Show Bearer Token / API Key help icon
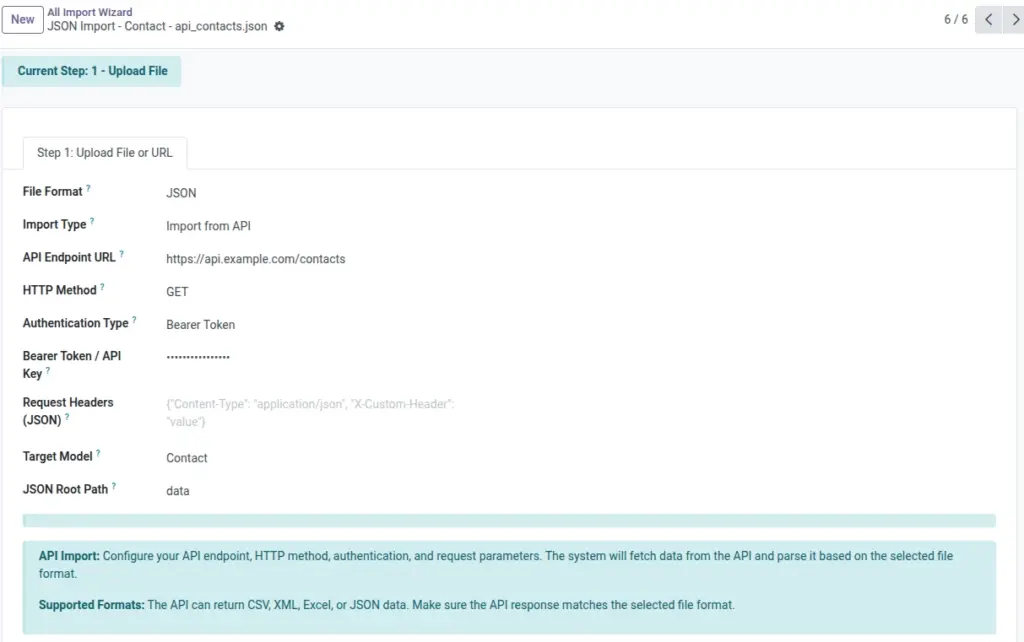The height and width of the screenshot is (642, 1024). click(x=48, y=370)
